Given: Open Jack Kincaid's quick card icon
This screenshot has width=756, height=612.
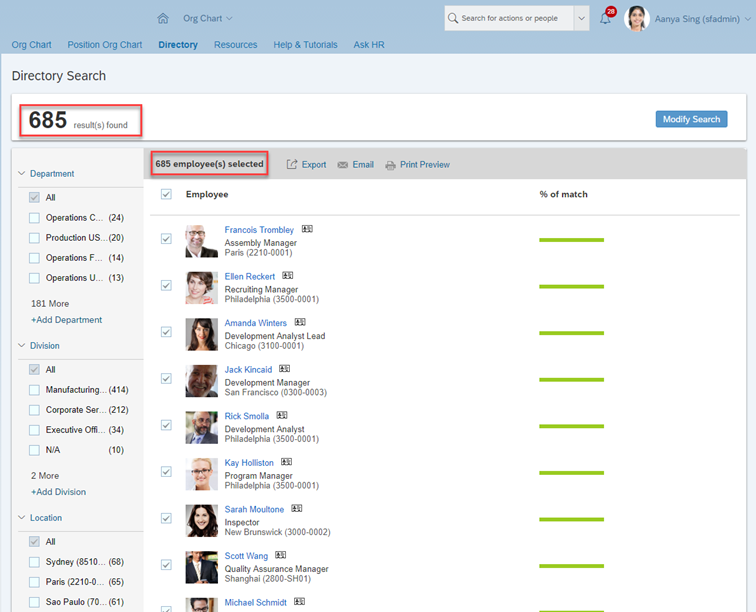Looking at the screenshot, I should (x=284, y=369).
